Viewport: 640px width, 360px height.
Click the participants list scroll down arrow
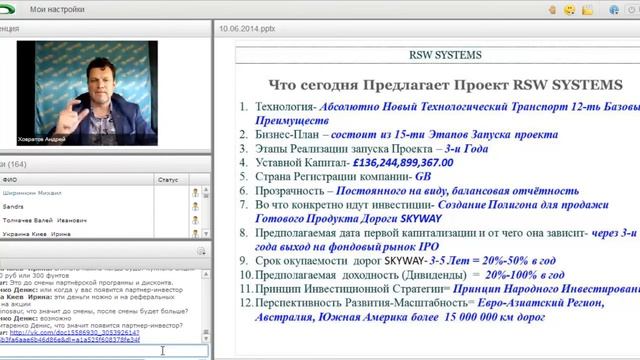(x=206, y=234)
